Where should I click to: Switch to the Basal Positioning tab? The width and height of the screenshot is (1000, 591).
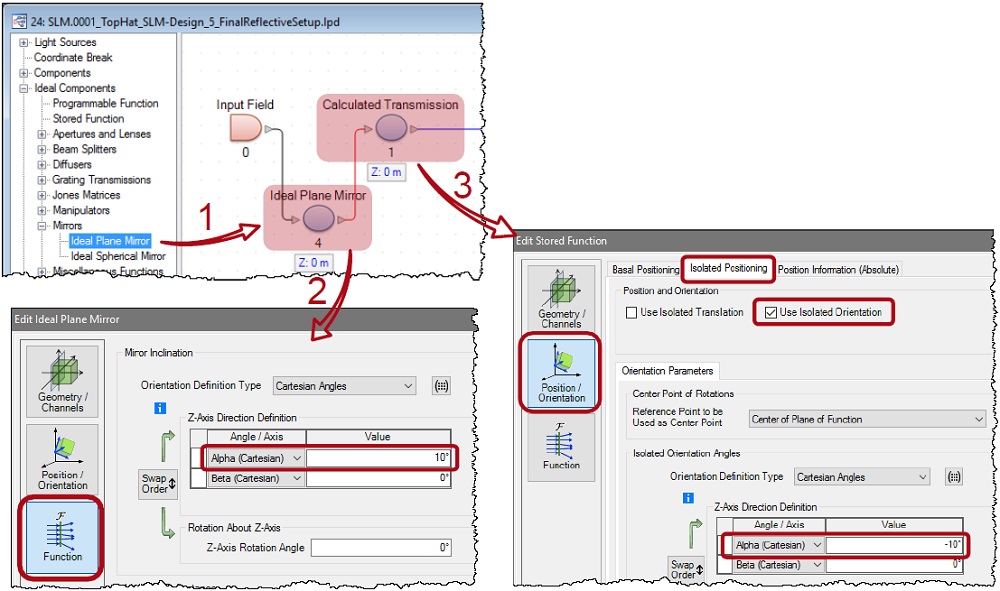tap(644, 269)
